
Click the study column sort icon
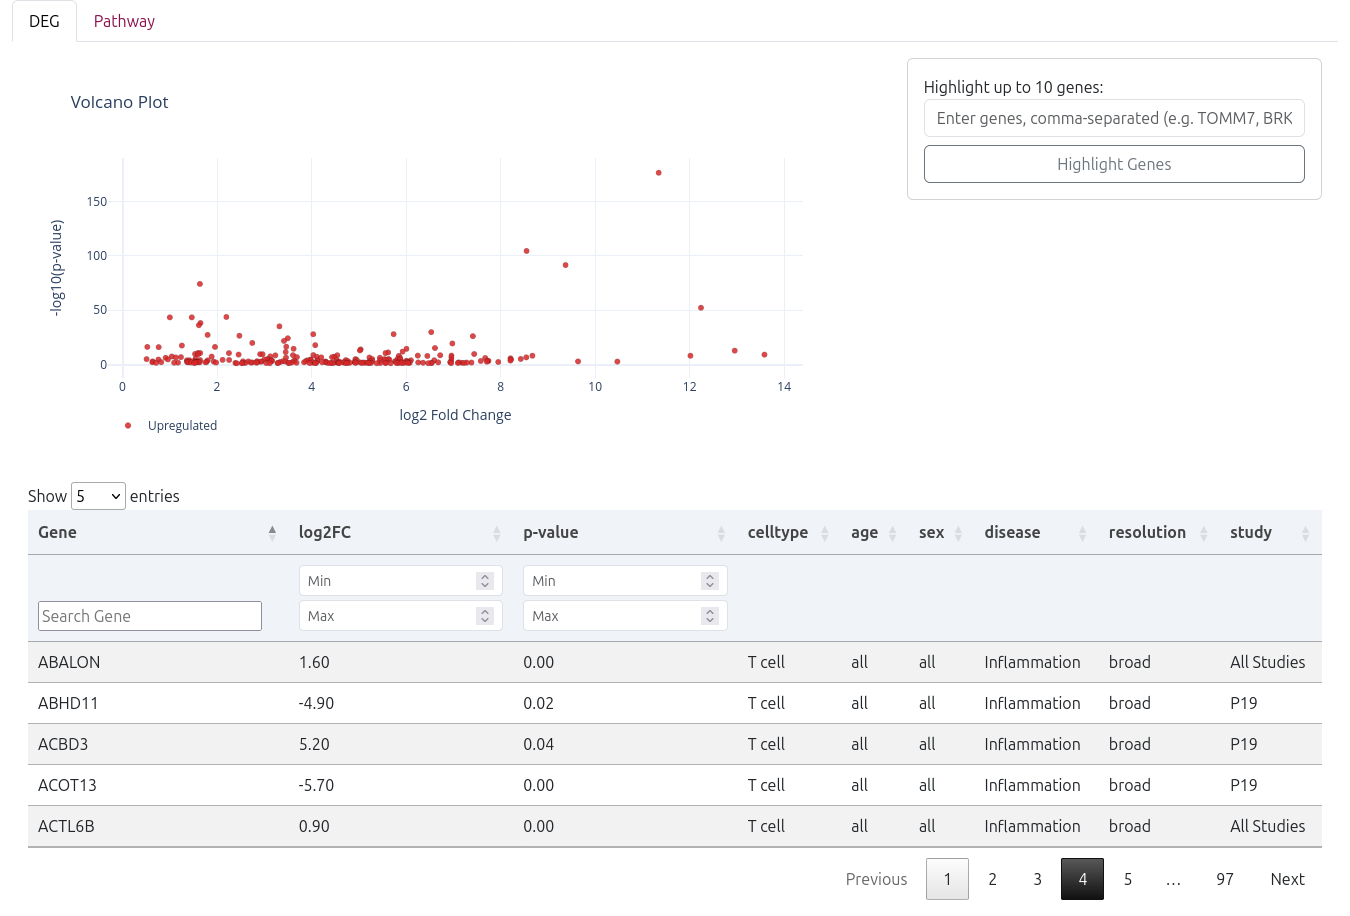coord(1305,533)
